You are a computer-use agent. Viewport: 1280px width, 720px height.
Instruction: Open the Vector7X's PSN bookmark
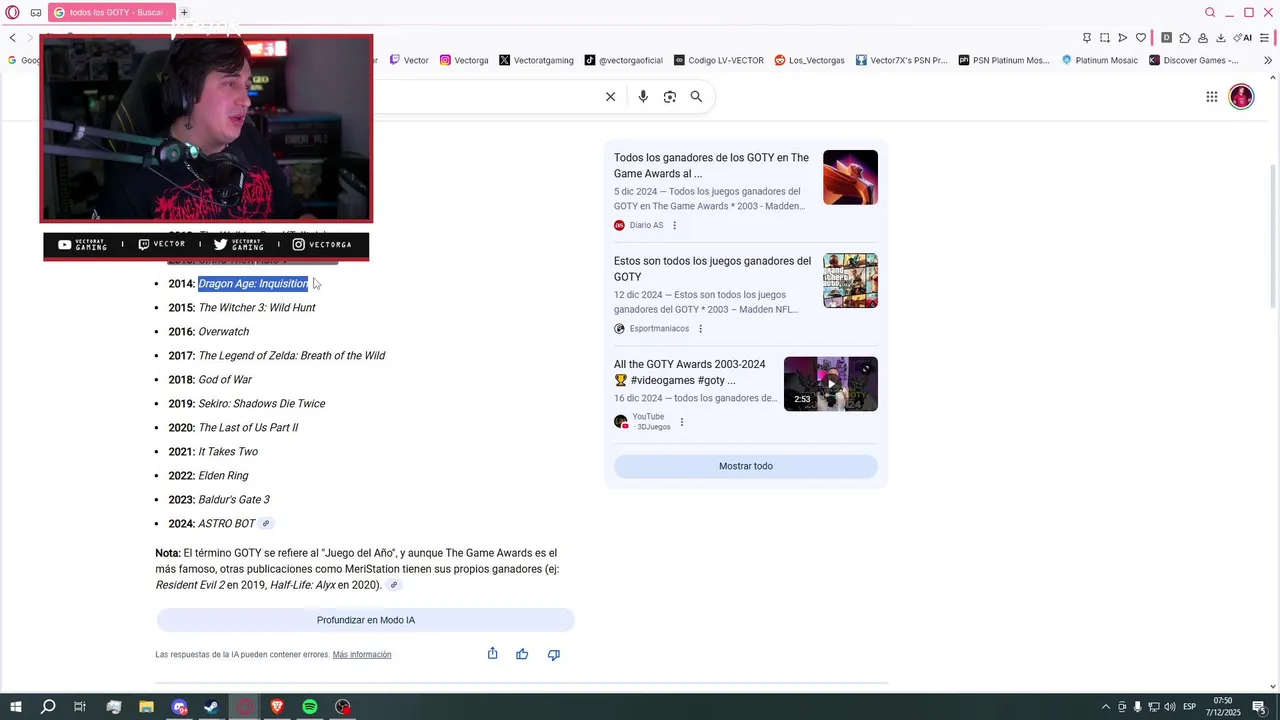[x=901, y=60]
